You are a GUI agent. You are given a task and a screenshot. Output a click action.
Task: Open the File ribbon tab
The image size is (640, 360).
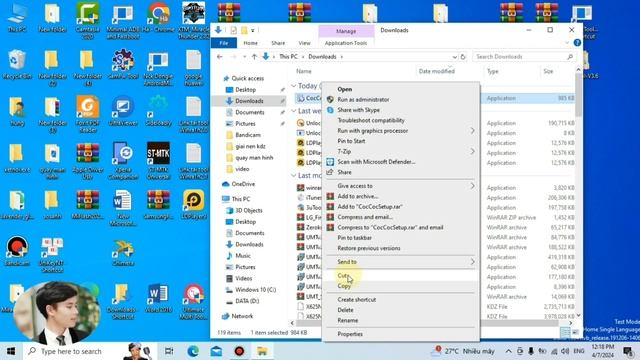(x=224, y=43)
